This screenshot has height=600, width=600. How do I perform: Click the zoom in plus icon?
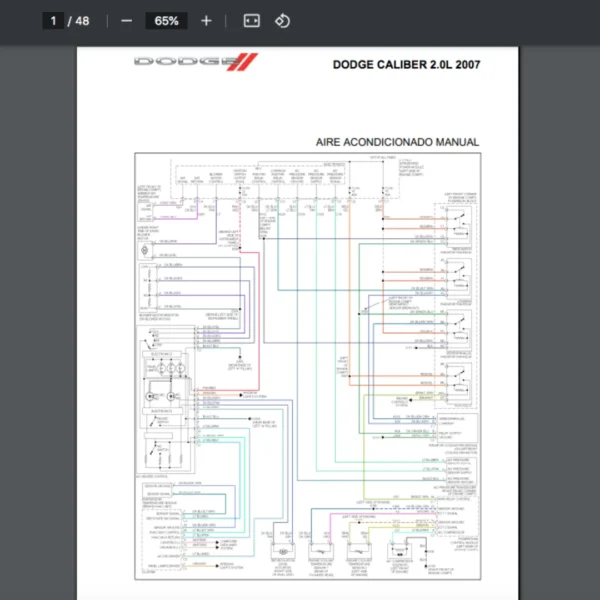(x=206, y=21)
